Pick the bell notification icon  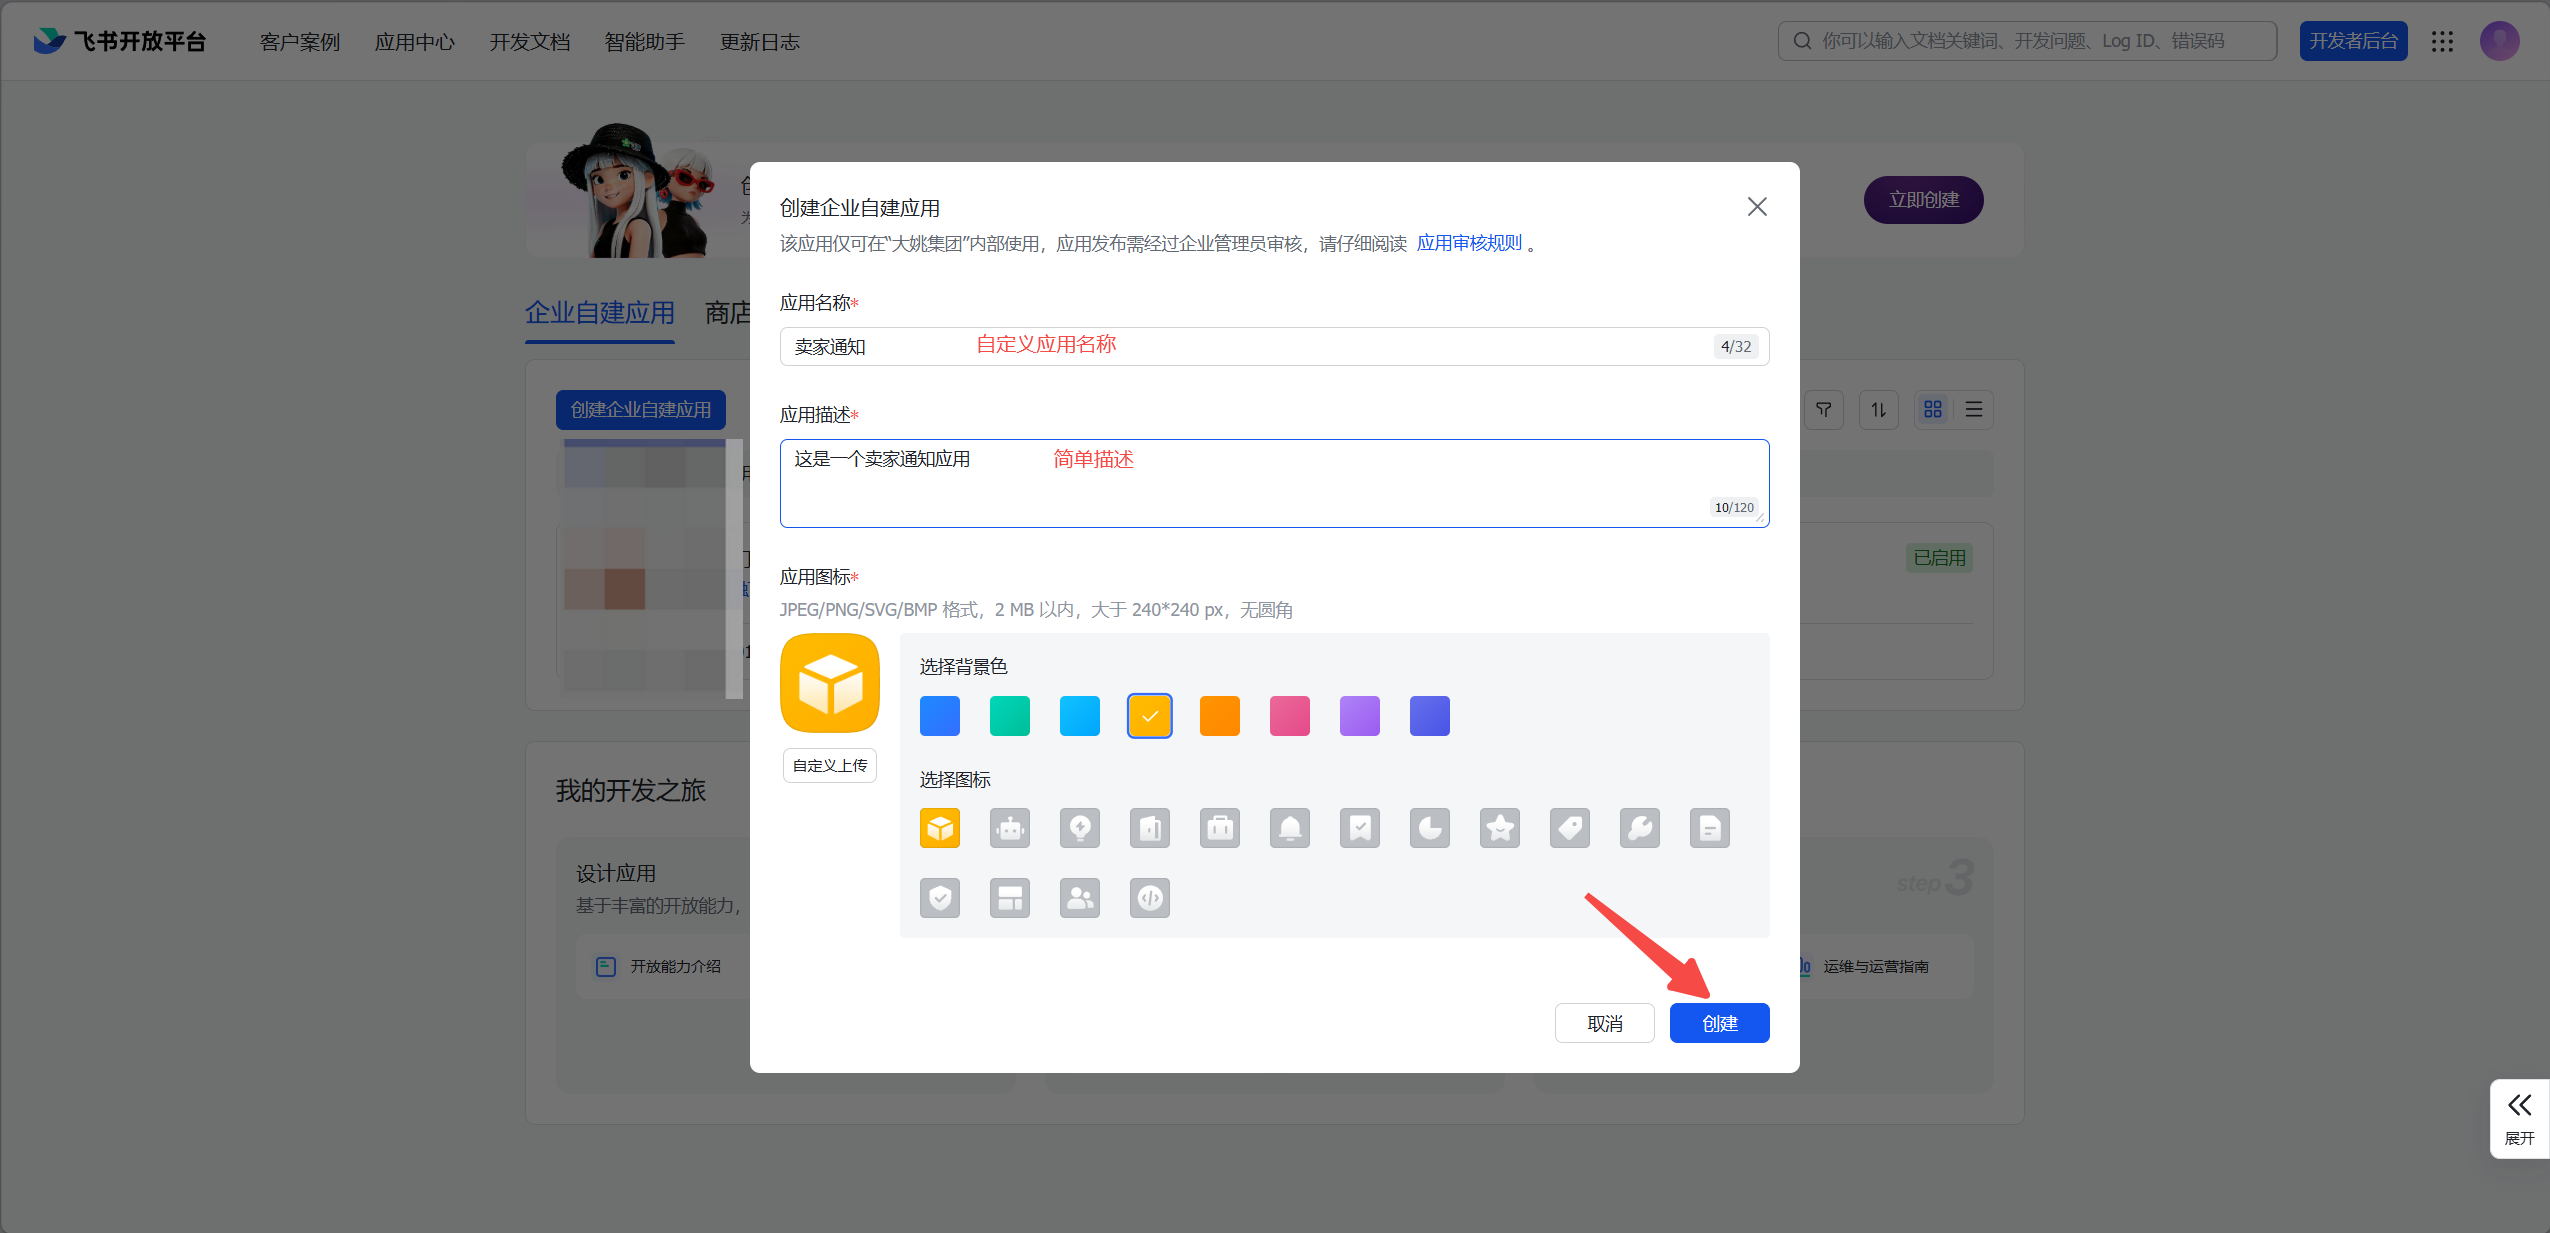pos(1290,828)
